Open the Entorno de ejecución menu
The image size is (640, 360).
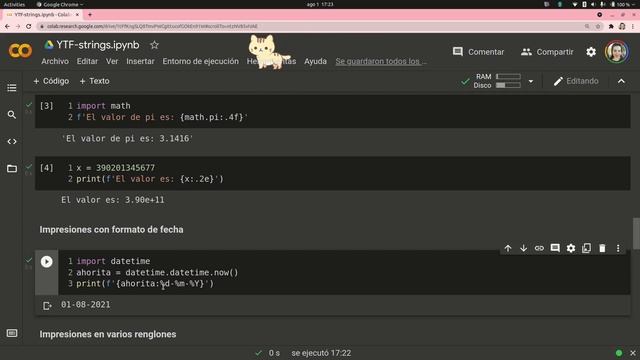pos(200,61)
